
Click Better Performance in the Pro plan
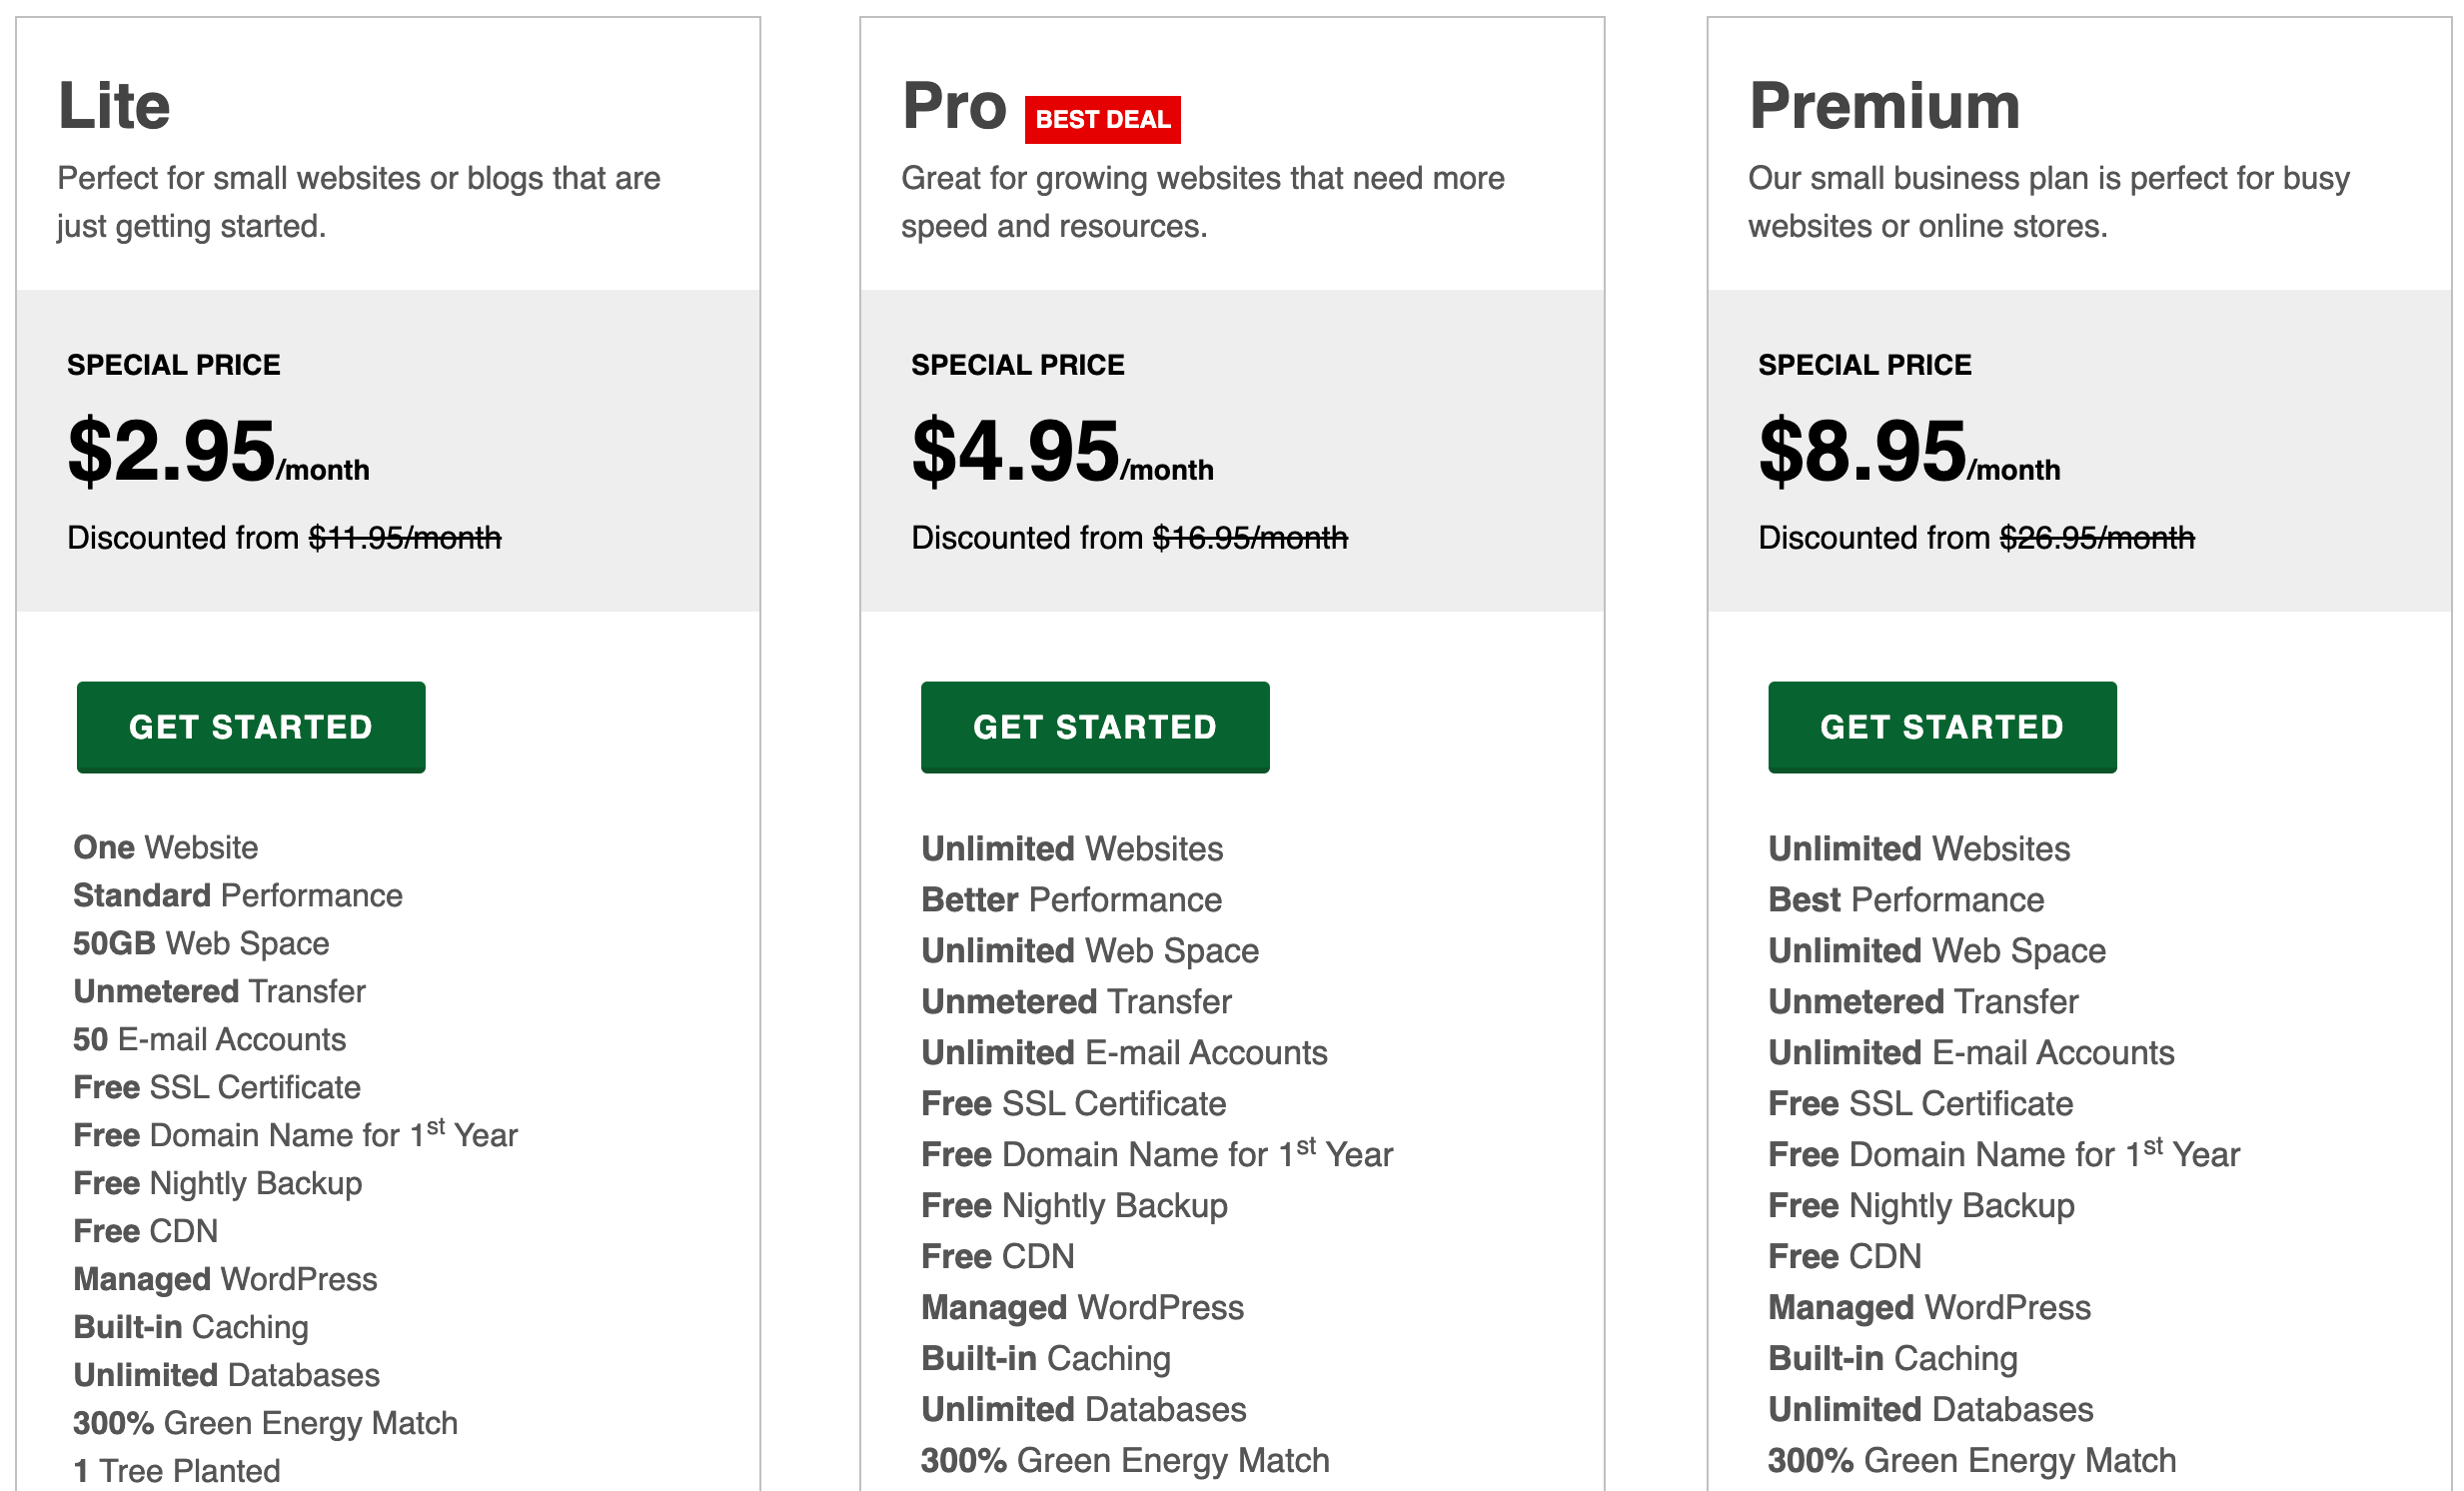(x=1071, y=900)
